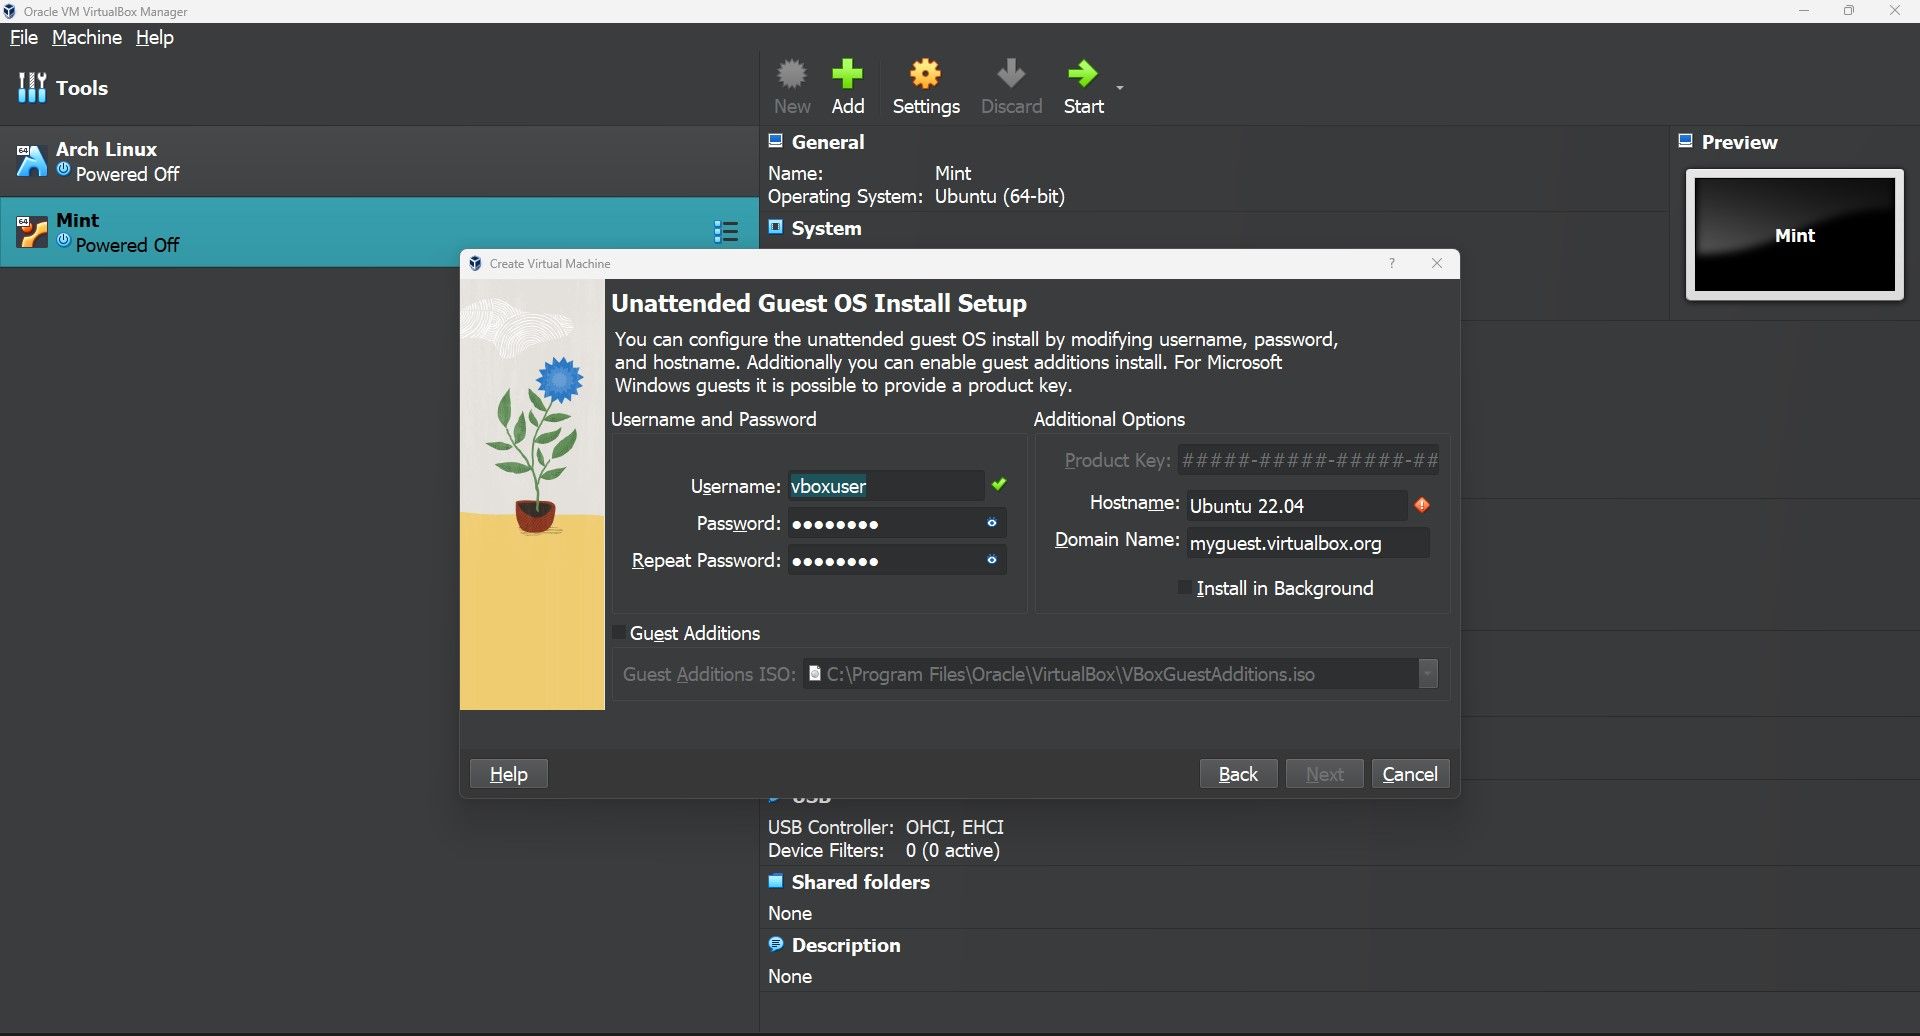
Task: Click the Tools icon in the sidebar
Action: tap(32, 87)
